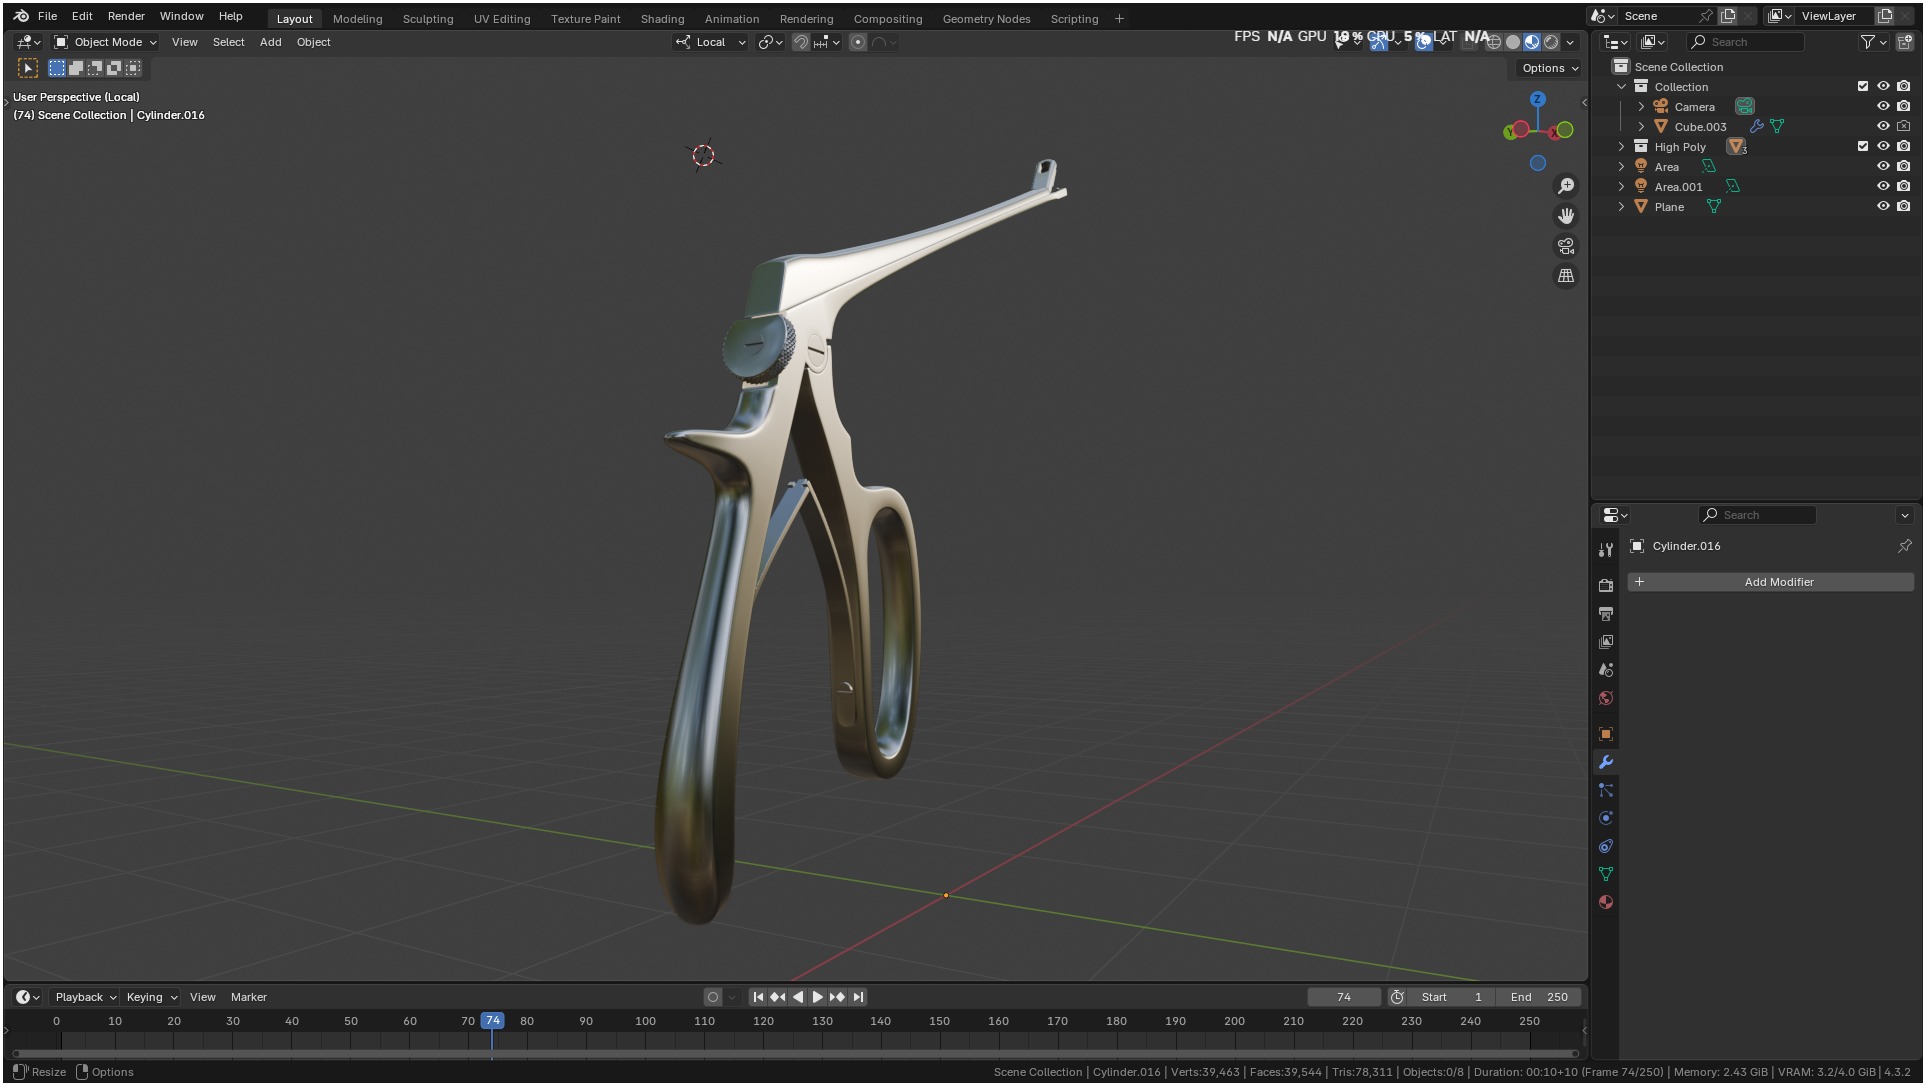
Task: Toggle Camera visibility eye icon
Action: 1883,107
